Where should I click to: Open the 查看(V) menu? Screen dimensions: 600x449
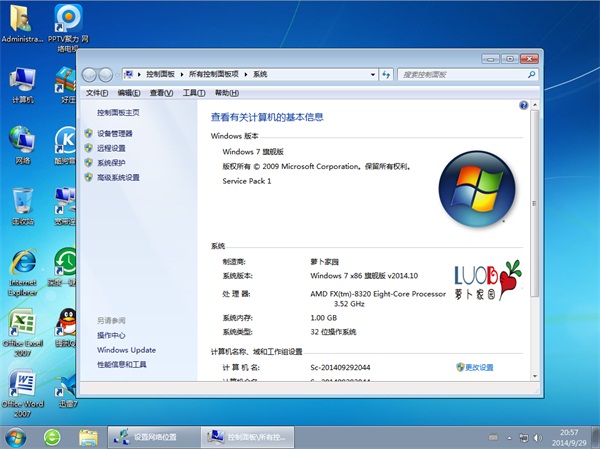[x=161, y=93]
